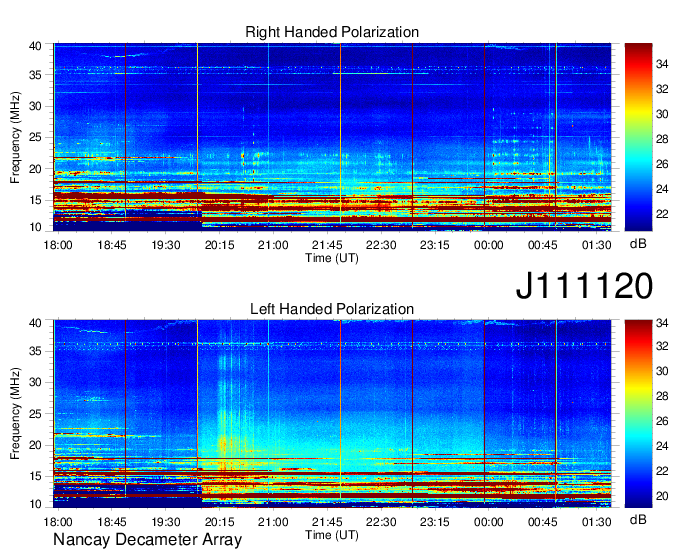This screenshot has height=552, width=680.
Task: Click the 19:30 time tick of Left Handed plot
Action: pyautogui.click(x=166, y=522)
